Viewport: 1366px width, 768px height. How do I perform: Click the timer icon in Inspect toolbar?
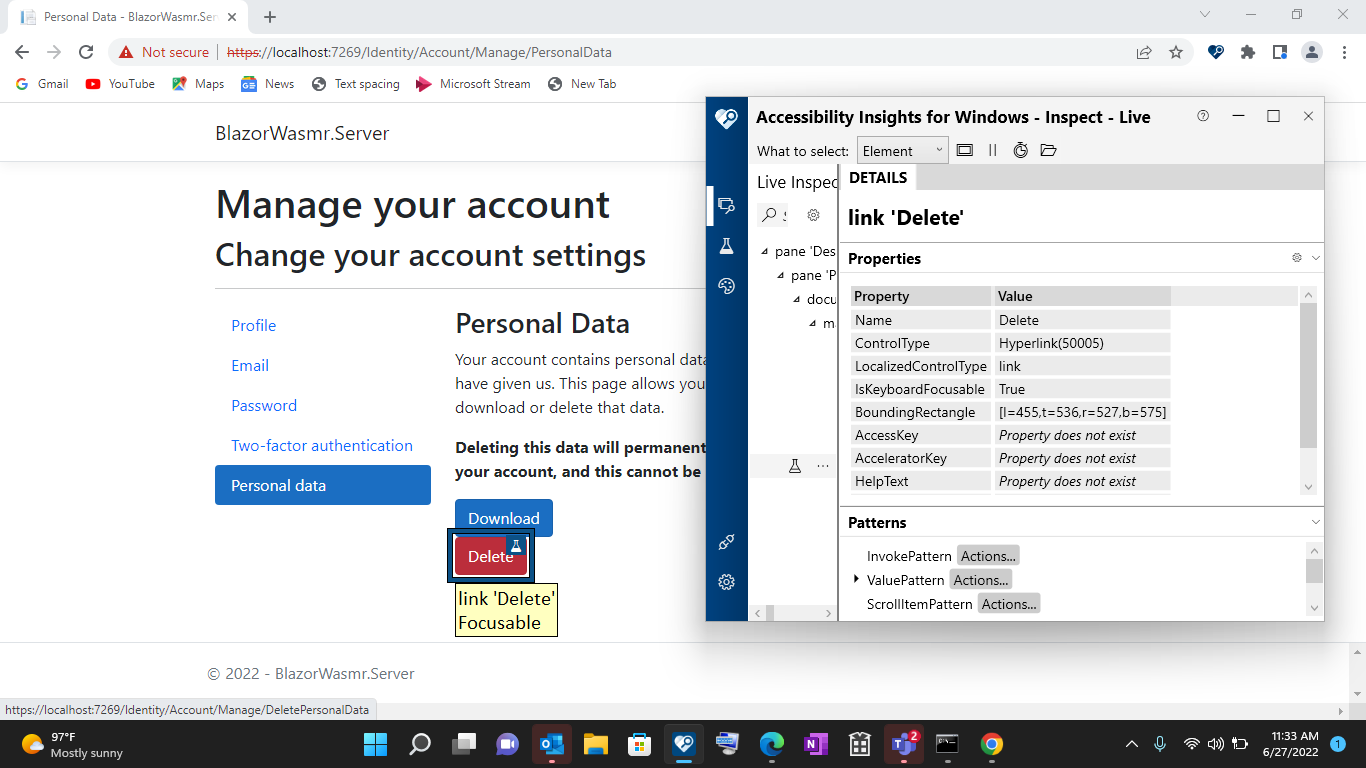(x=1020, y=150)
